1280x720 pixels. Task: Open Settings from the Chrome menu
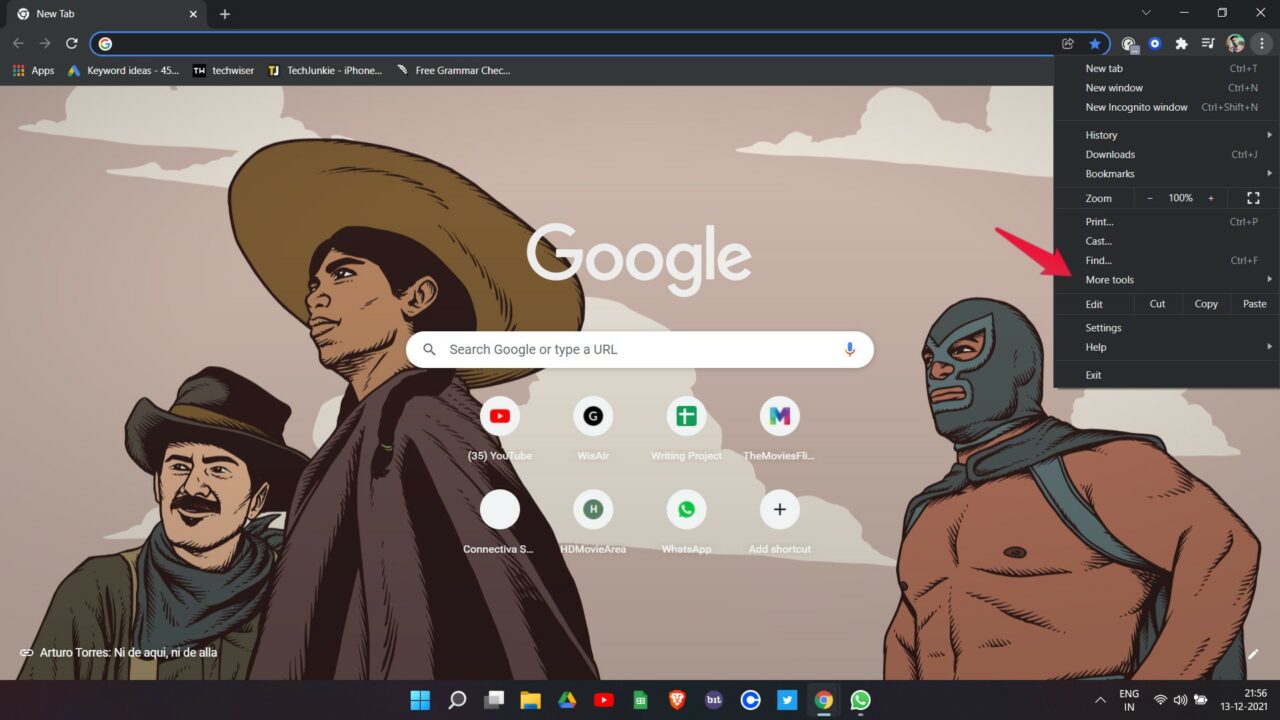point(1166,328)
